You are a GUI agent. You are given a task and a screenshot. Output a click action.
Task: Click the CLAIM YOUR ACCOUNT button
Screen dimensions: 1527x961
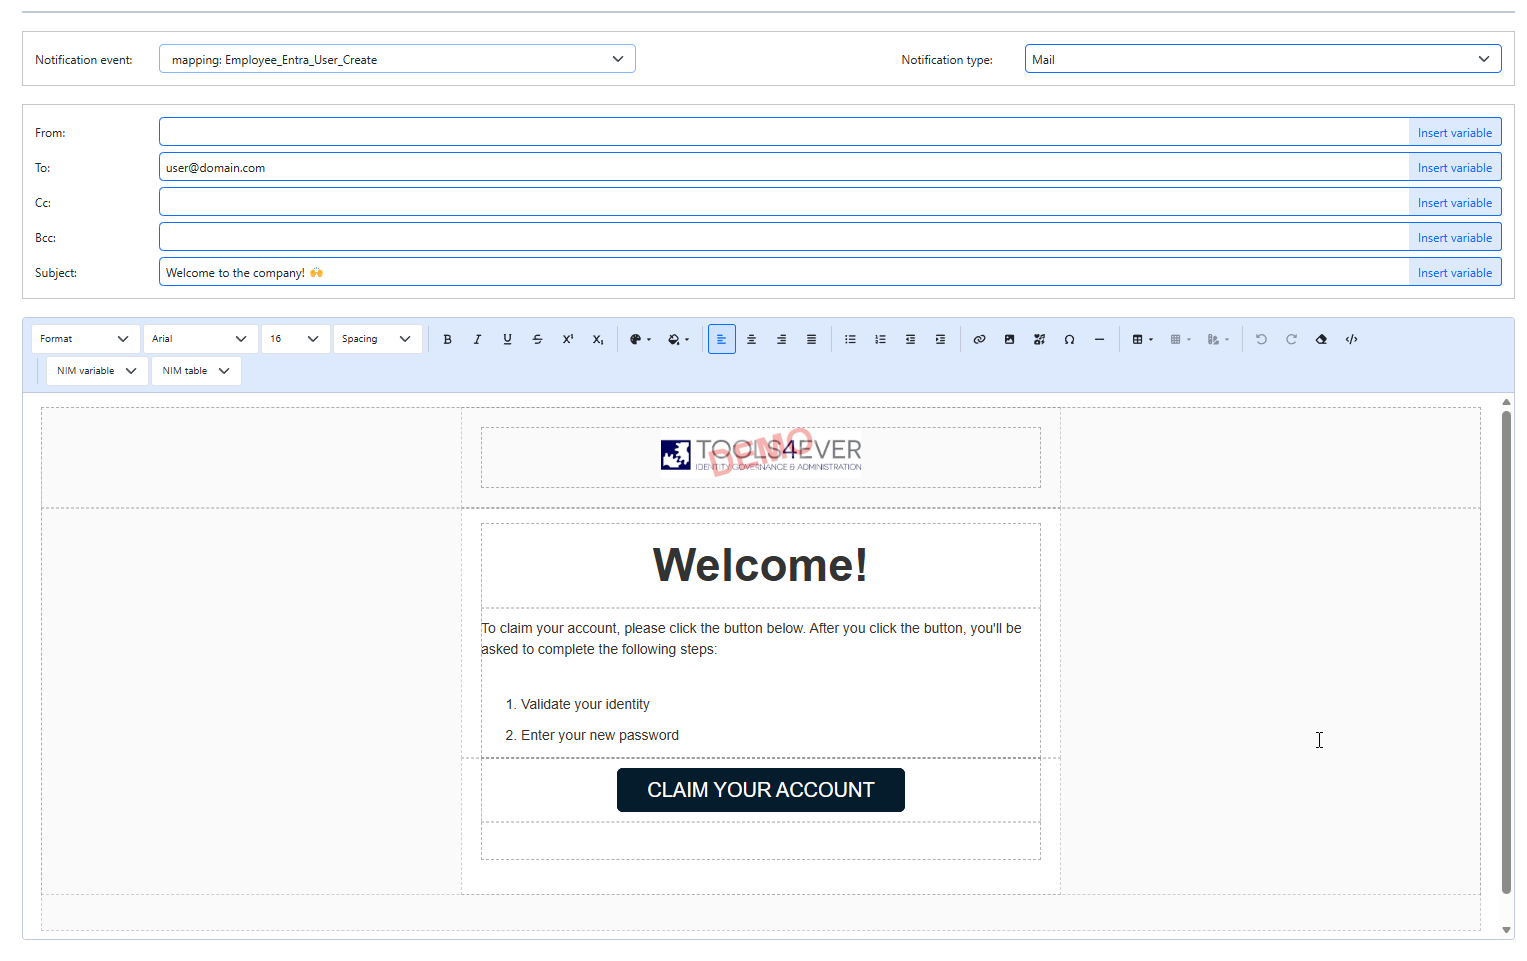tap(761, 790)
